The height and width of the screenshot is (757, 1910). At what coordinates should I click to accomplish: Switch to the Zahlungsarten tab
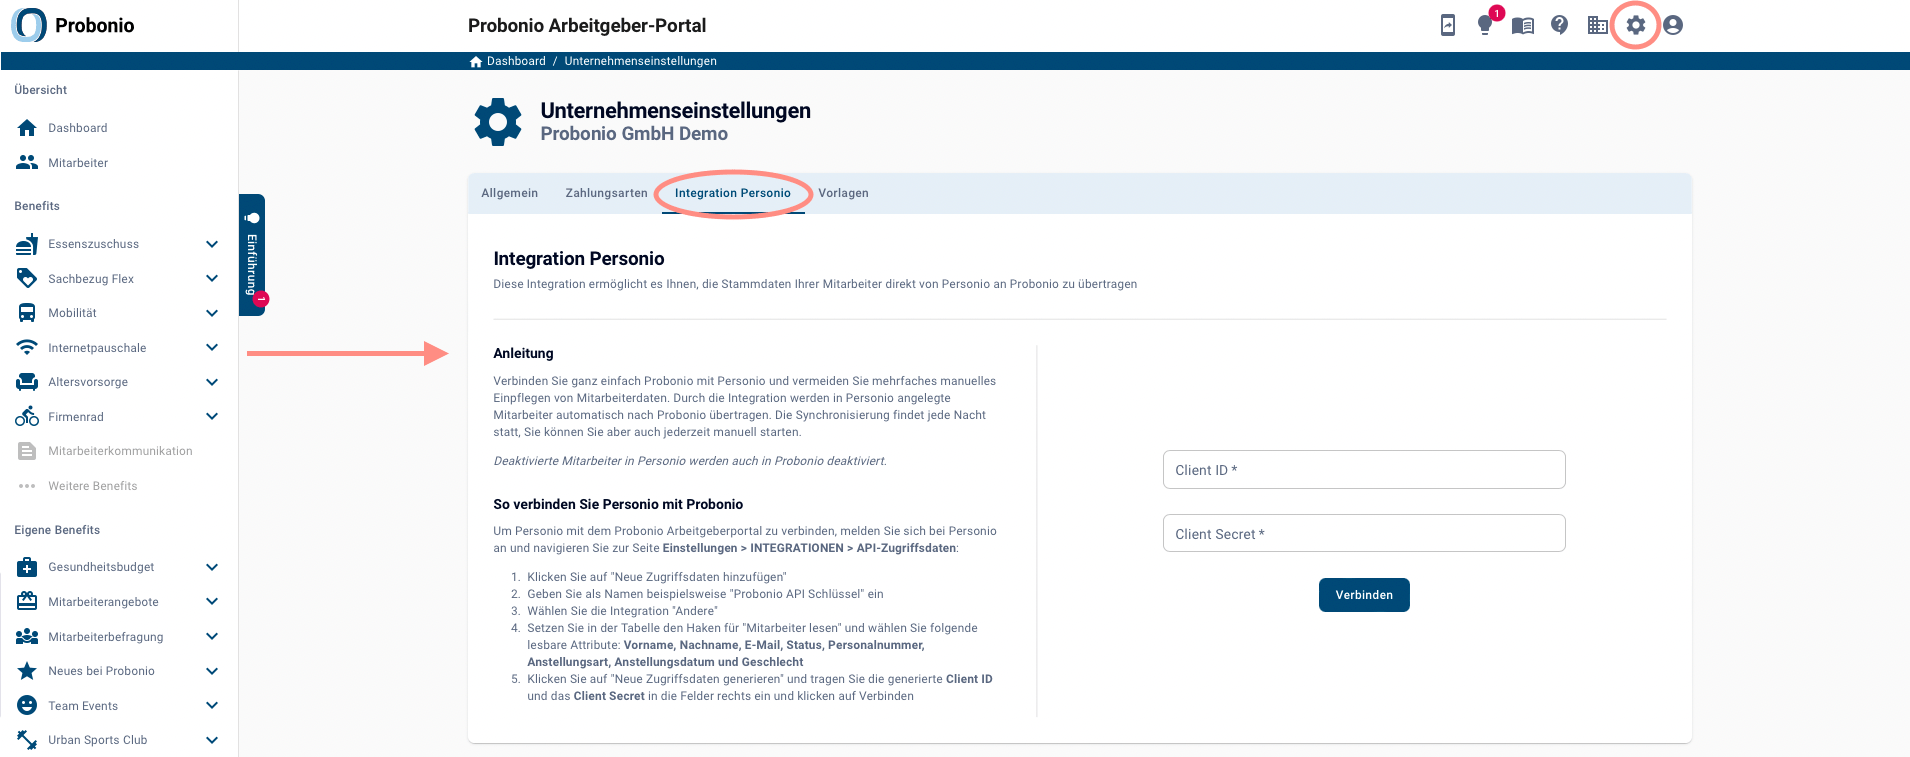[x=606, y=193]
